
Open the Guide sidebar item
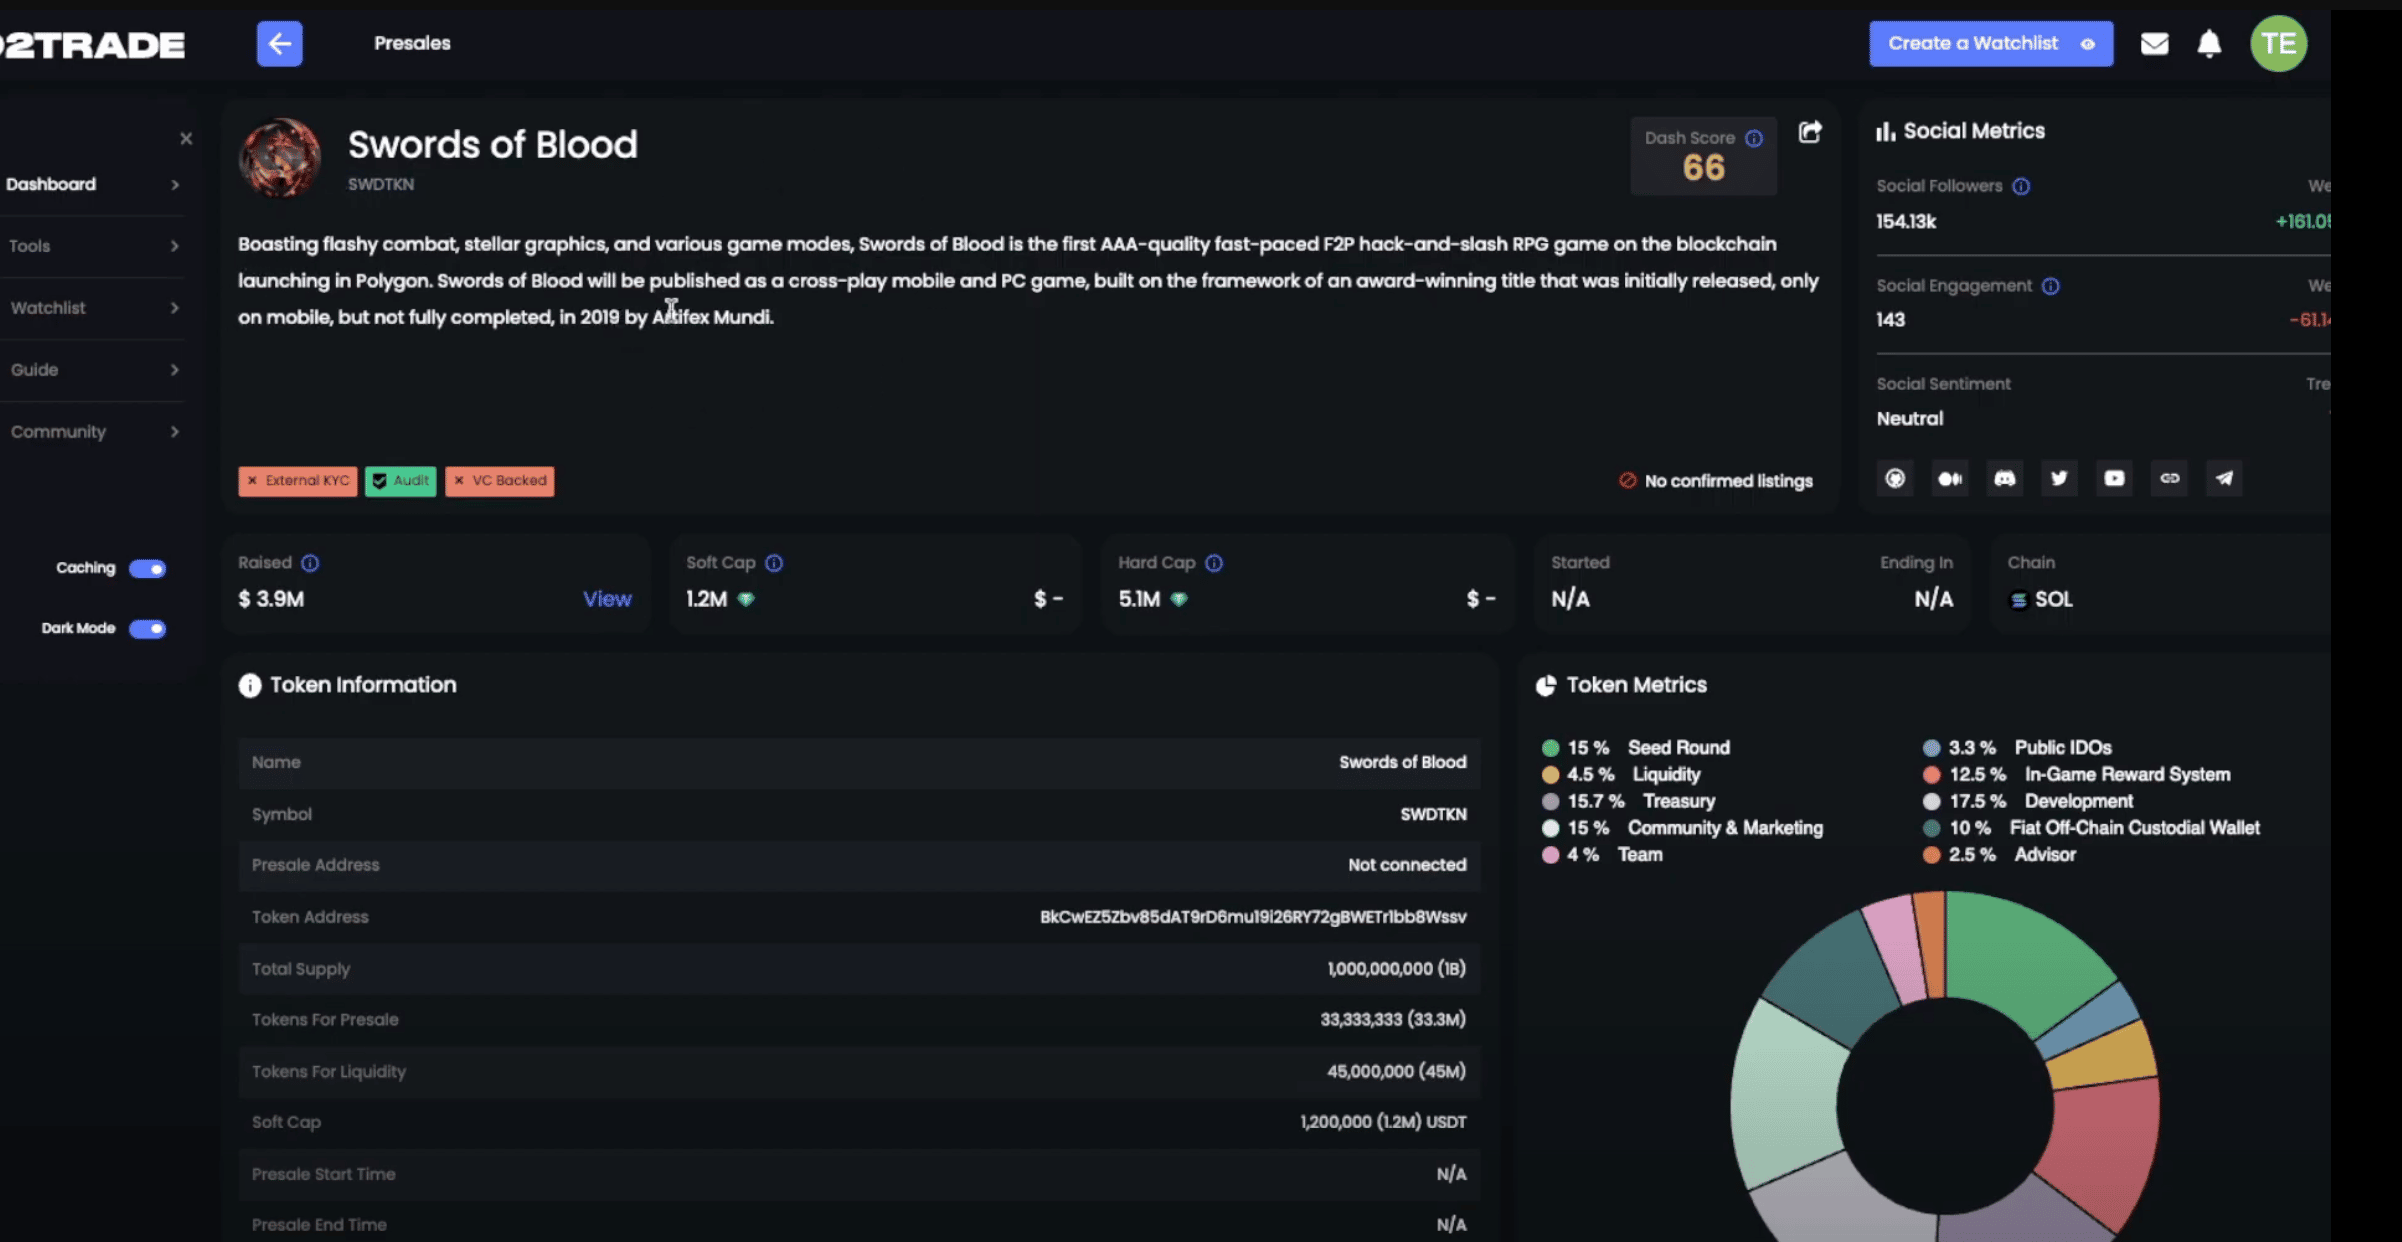coord(92,370)
